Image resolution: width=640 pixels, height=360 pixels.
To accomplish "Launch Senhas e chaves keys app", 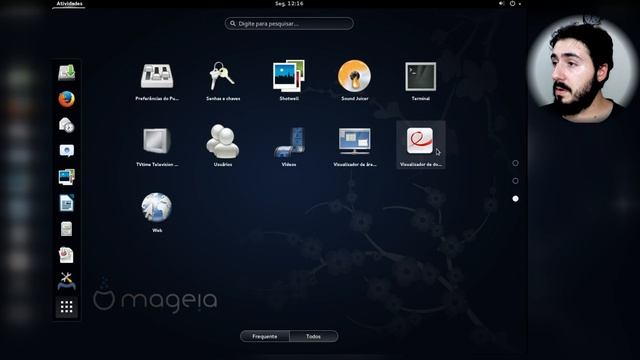I will (223, 81).
